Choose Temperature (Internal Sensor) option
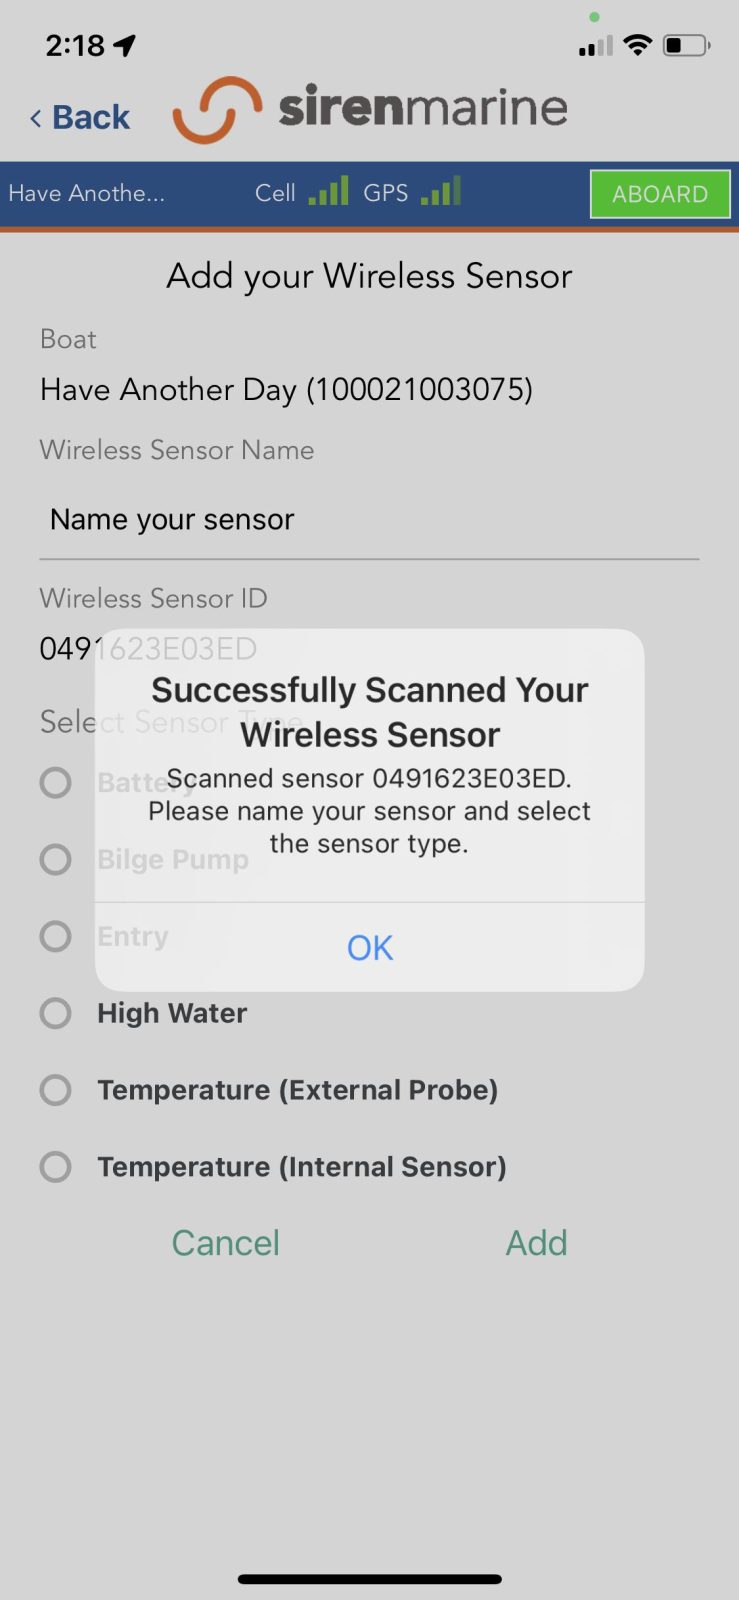This screenshot has height=1600, width=739. pyautogui.click(x=56, y=1166)
